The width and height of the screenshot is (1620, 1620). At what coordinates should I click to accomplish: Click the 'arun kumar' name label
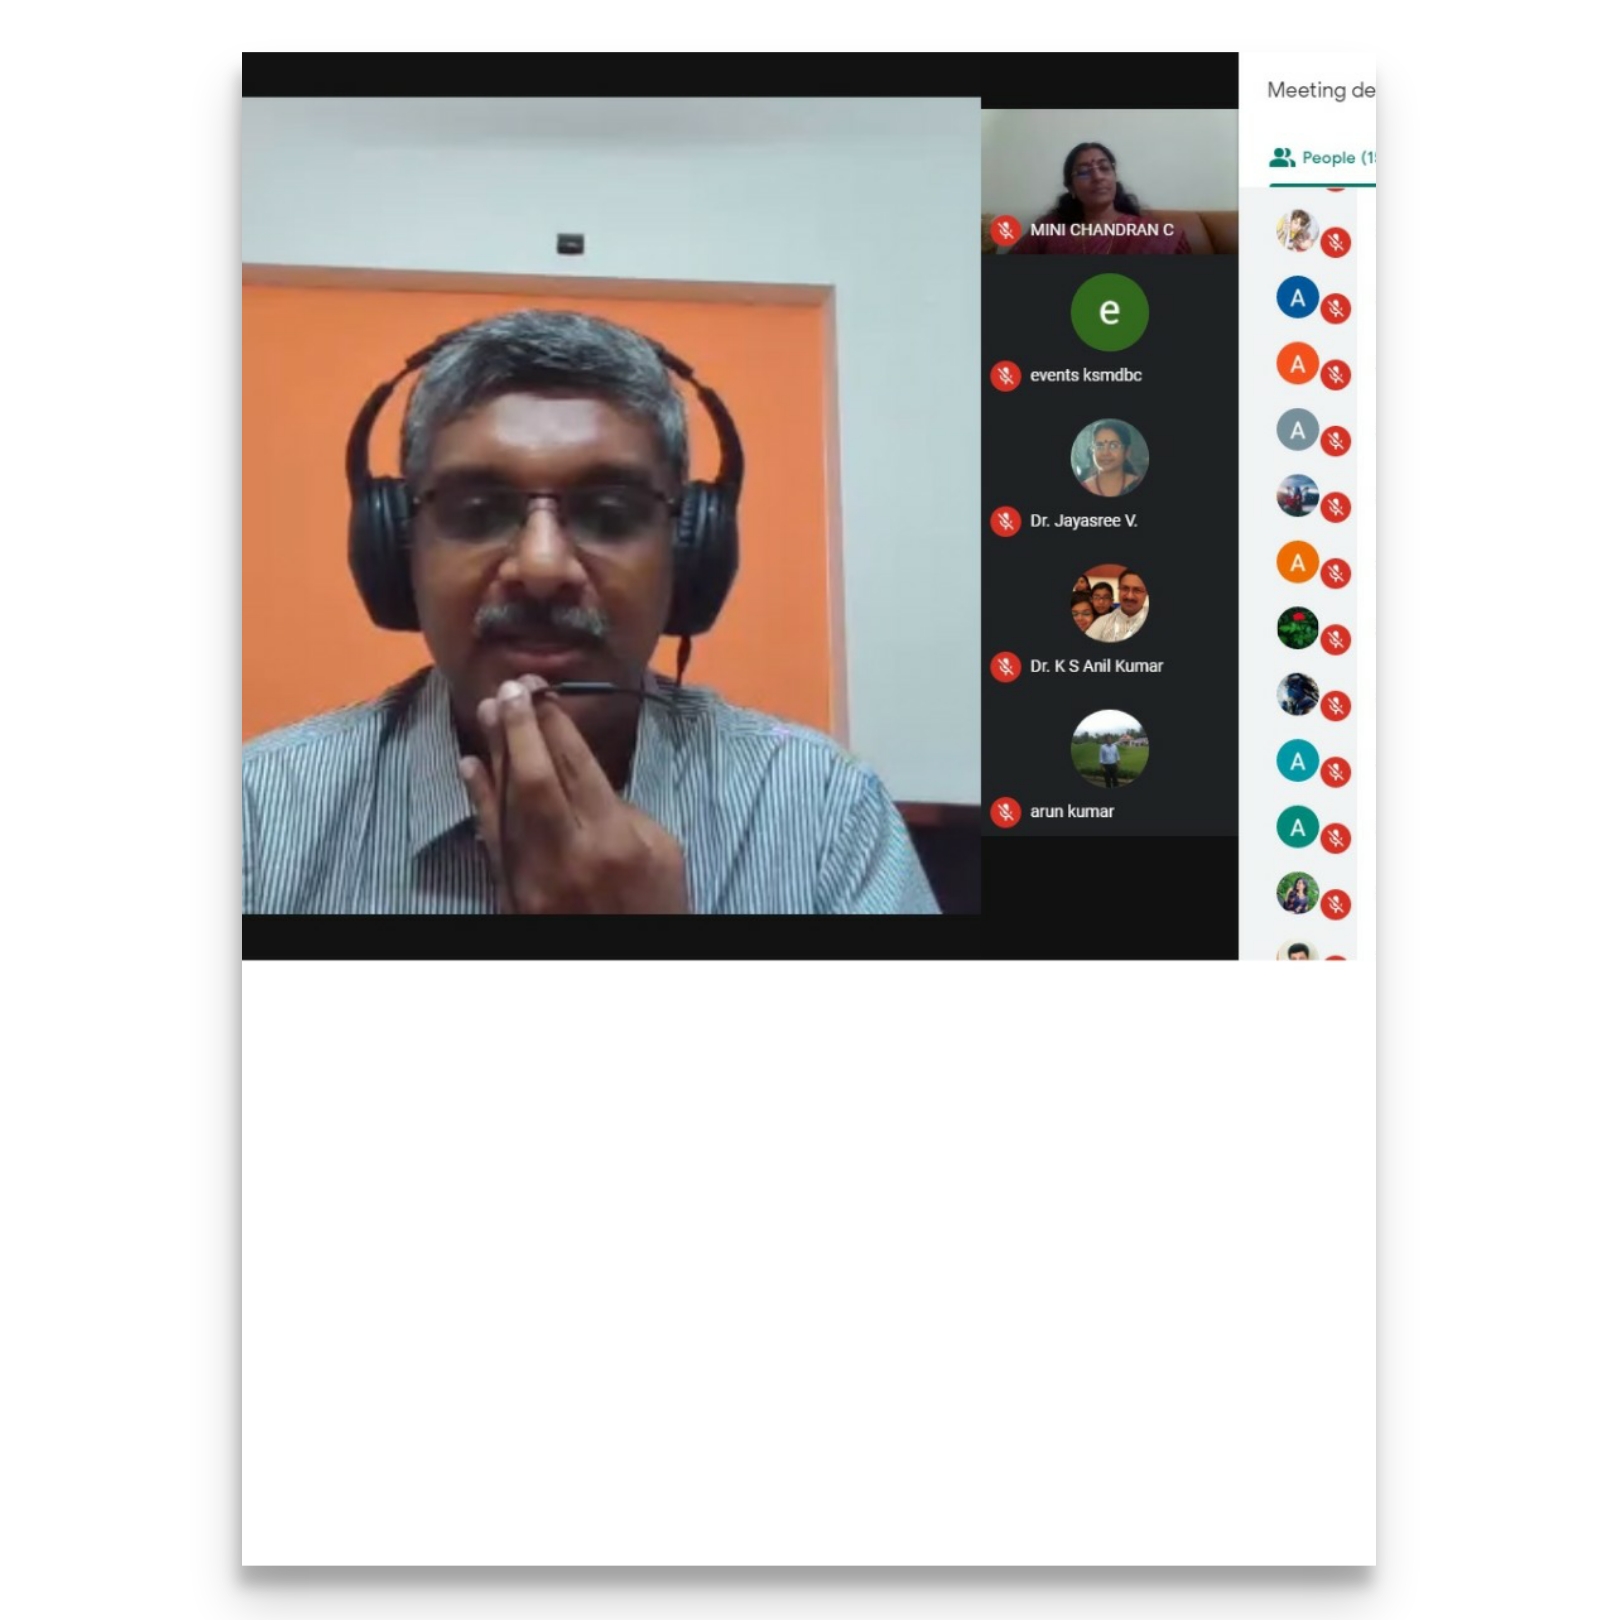1072,812
